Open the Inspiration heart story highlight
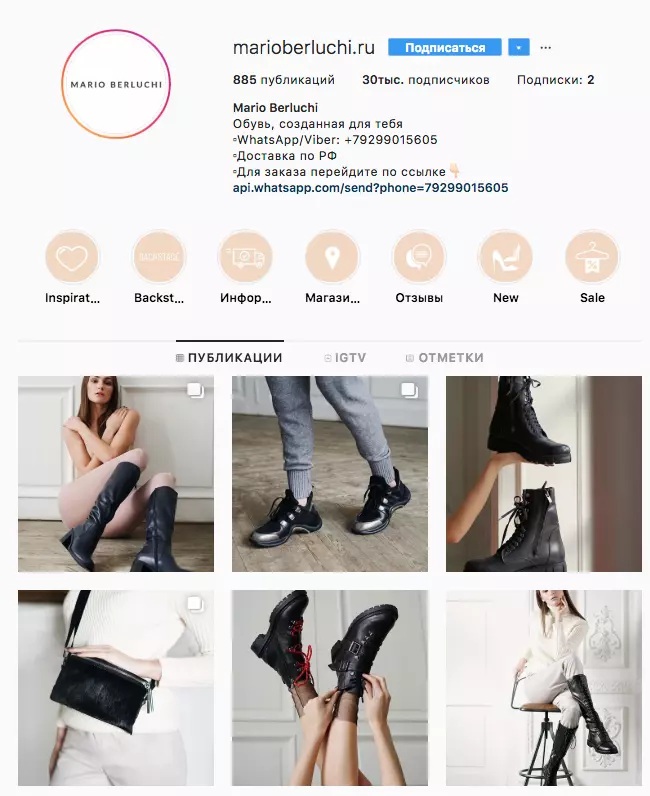This screenshot has width=650, height=796. tap(72, 257)
